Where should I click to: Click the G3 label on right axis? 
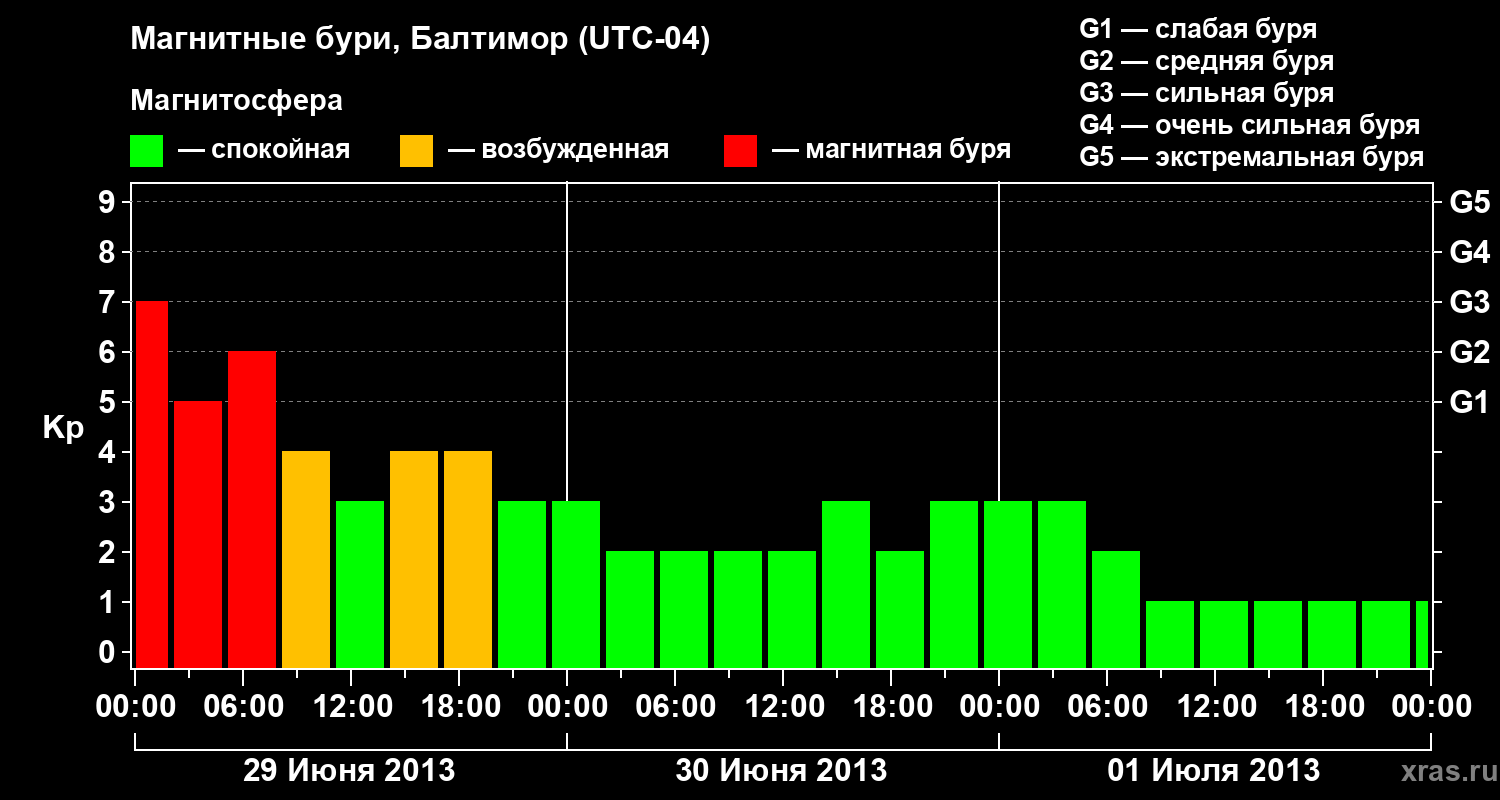pyautogui.click(x=1469, y=302)
